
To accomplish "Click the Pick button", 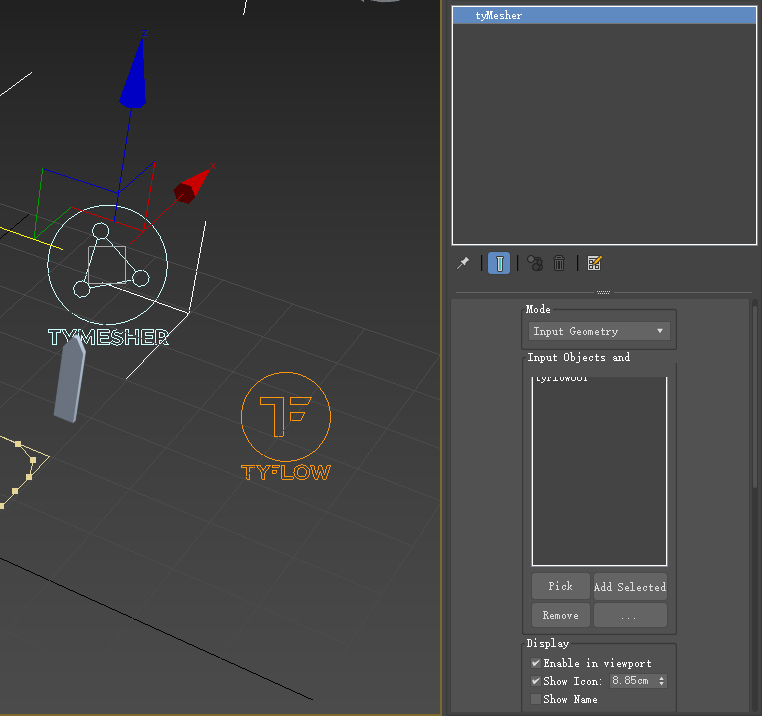I will (x=560, y=586).
